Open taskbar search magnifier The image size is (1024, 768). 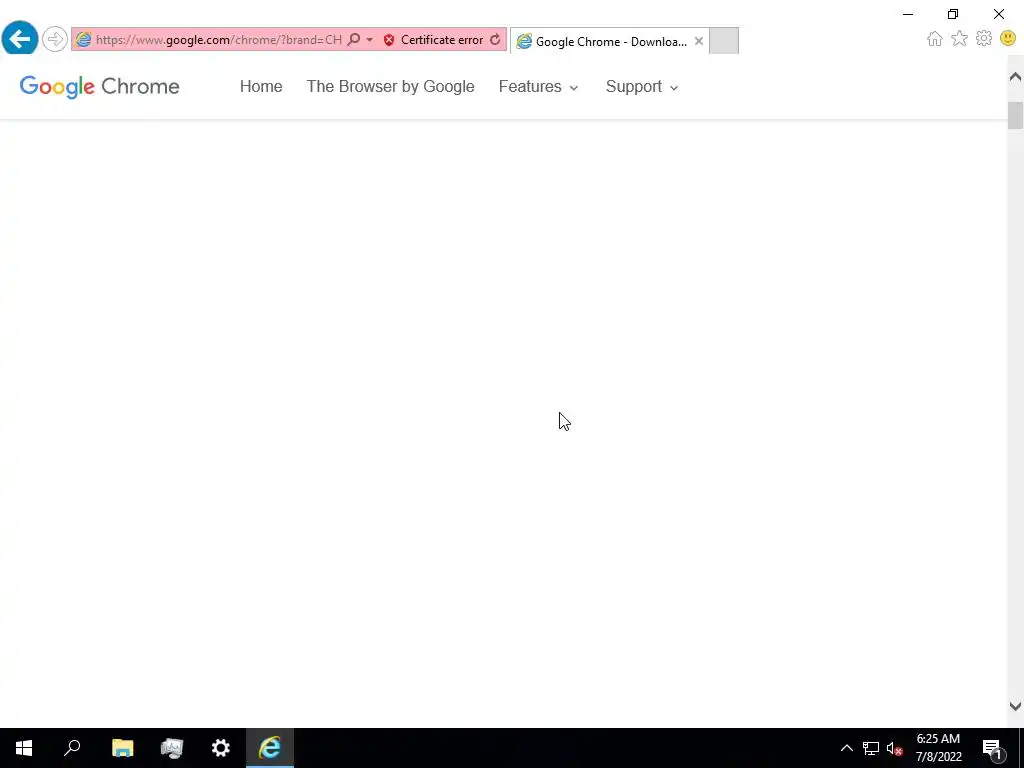72,748
